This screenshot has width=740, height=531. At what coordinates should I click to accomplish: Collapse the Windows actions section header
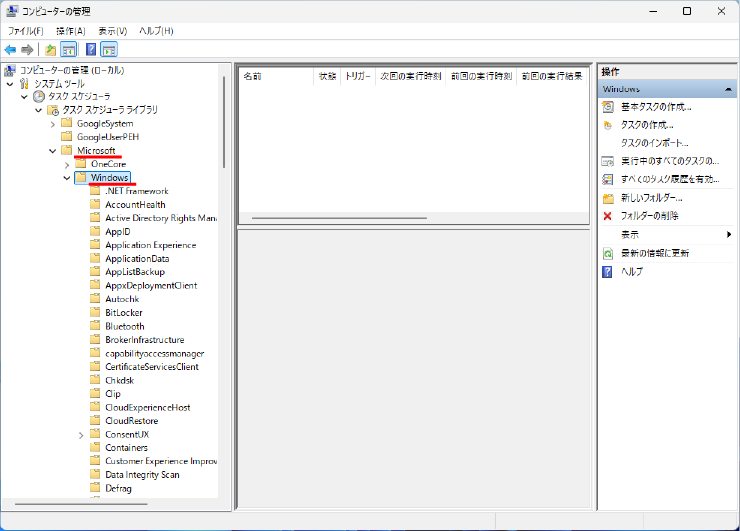click(x=728, y=89)
